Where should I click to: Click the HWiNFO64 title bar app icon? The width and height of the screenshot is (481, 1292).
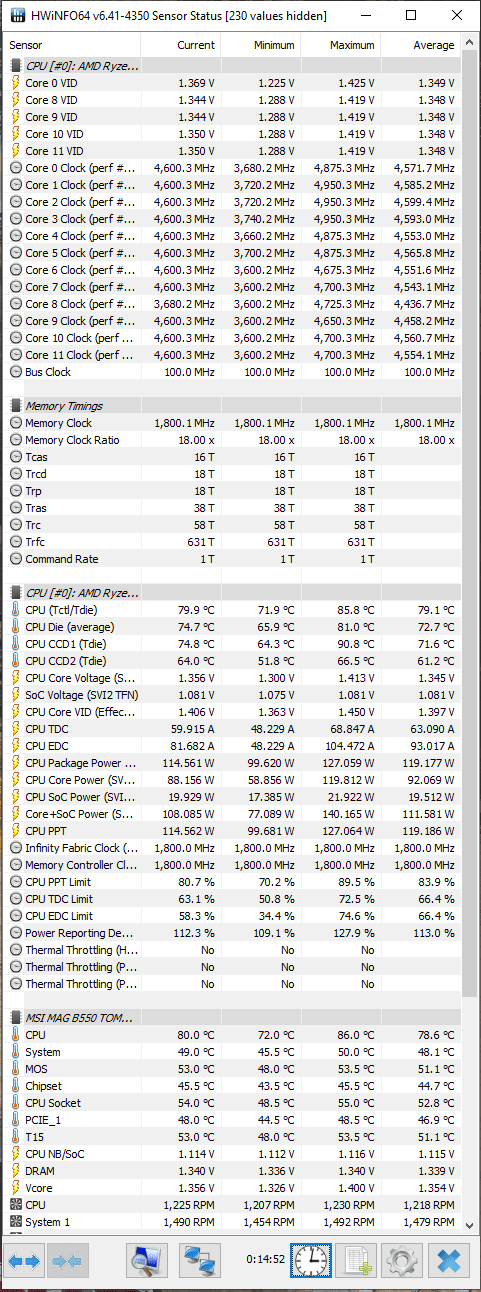[16, 16]
